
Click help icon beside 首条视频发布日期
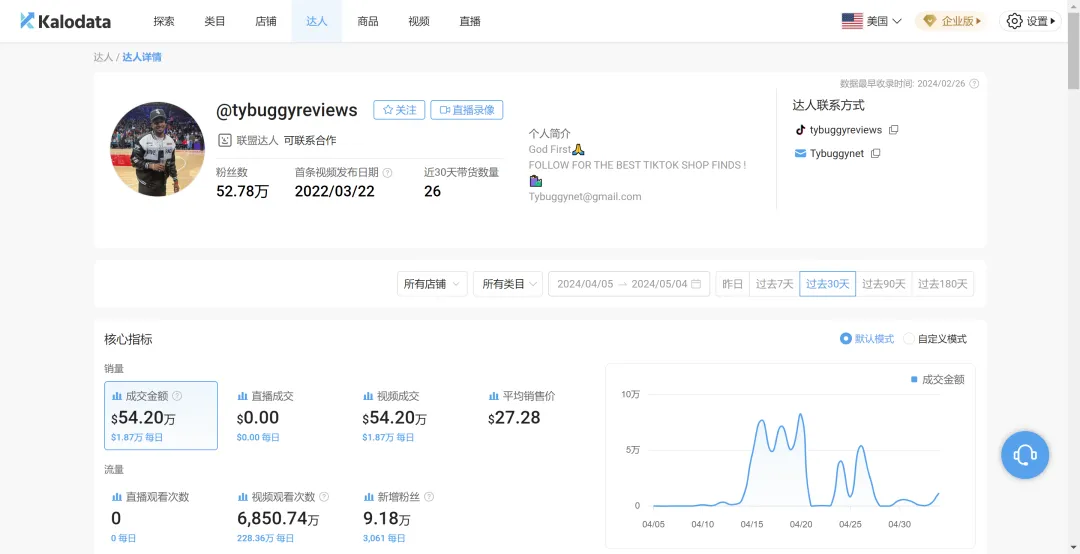tap(387, 172)
